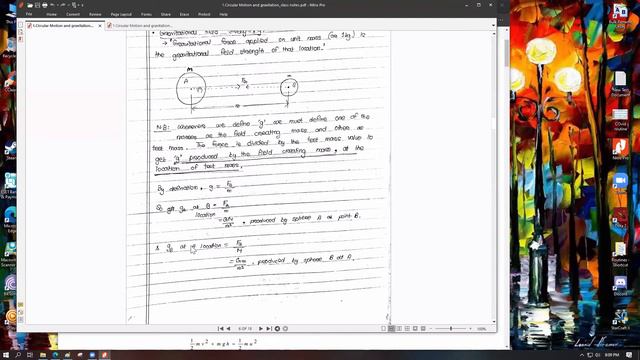This screenshot has height=360, width=640.
Task: Jump to the last page button
Action: [x=269, y=329]
